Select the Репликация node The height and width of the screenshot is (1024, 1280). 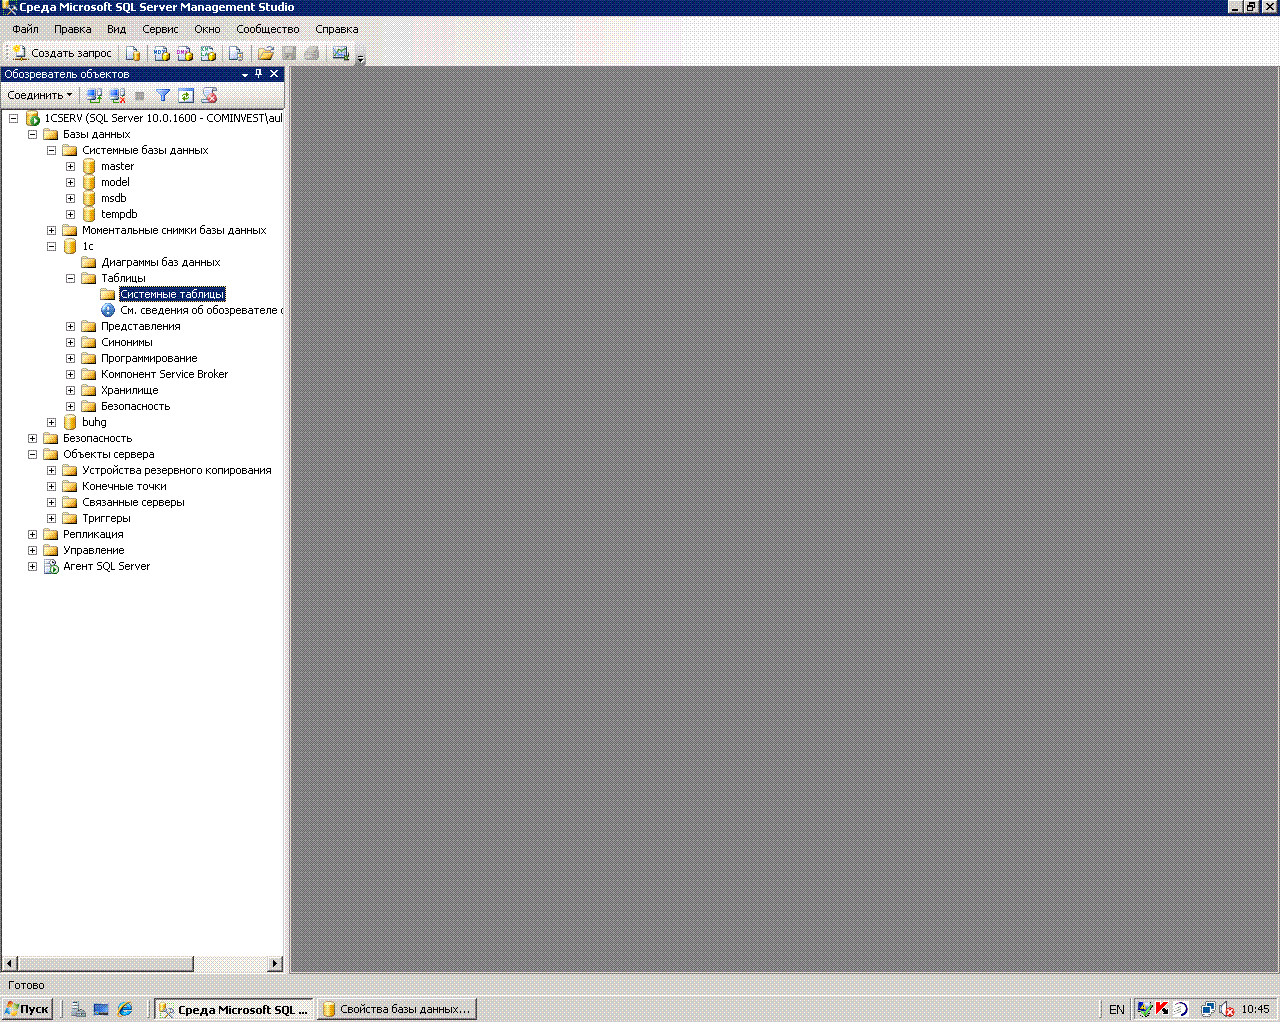click(x=93, y=534)
